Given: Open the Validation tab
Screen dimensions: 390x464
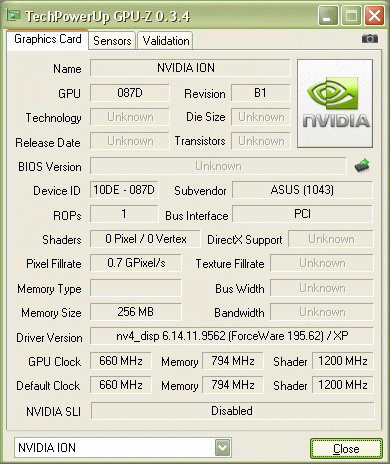Looking at the screenshot, I should pos(166,41).
